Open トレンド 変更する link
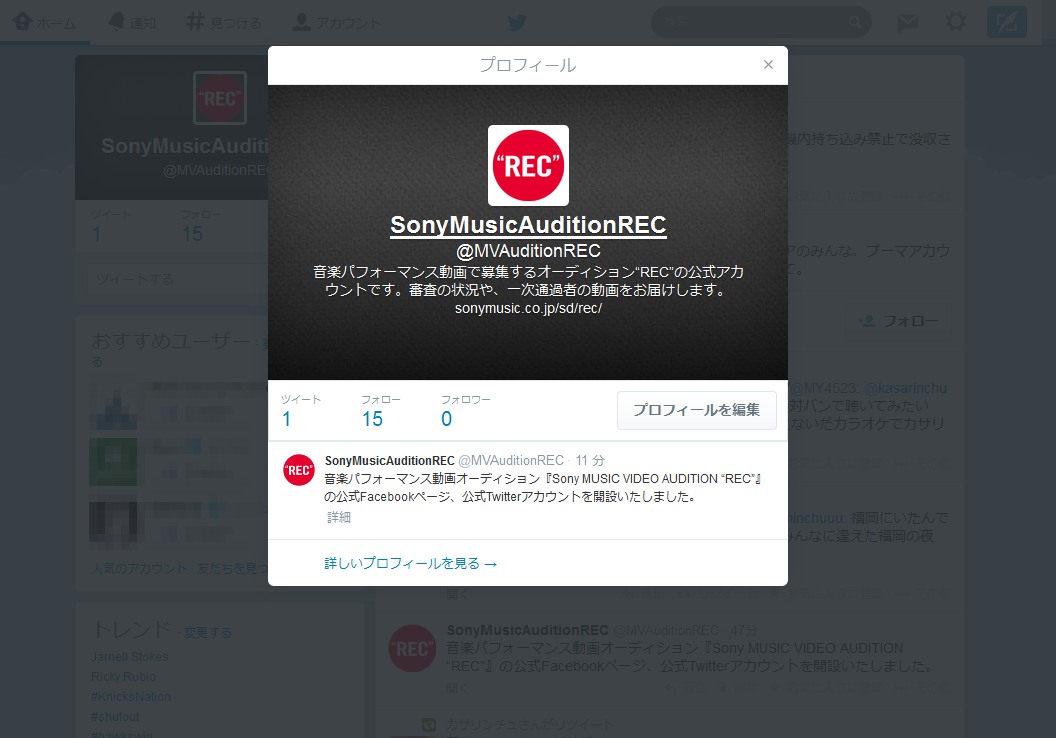Image resolution: width=1056 pixels, height=738 pixels. [x=207, y=632]
